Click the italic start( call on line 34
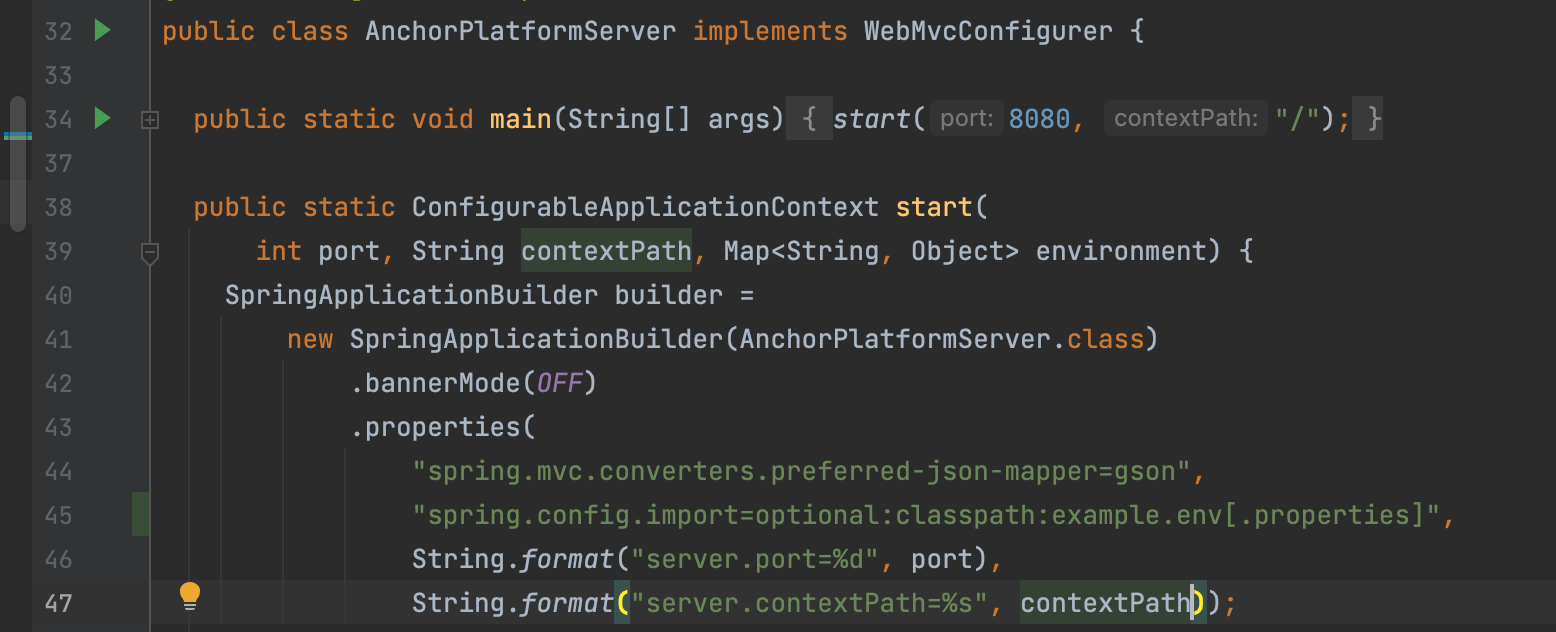1556x632 pixels. pos(878,119)
